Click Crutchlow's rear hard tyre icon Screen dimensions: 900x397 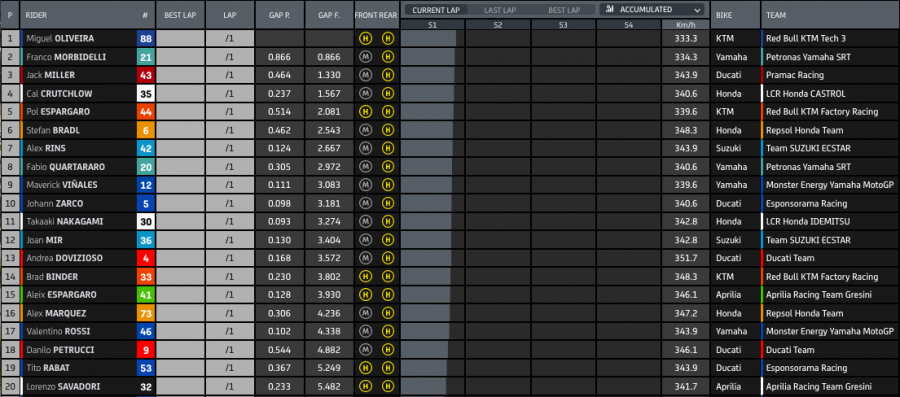tap(387, 94)
